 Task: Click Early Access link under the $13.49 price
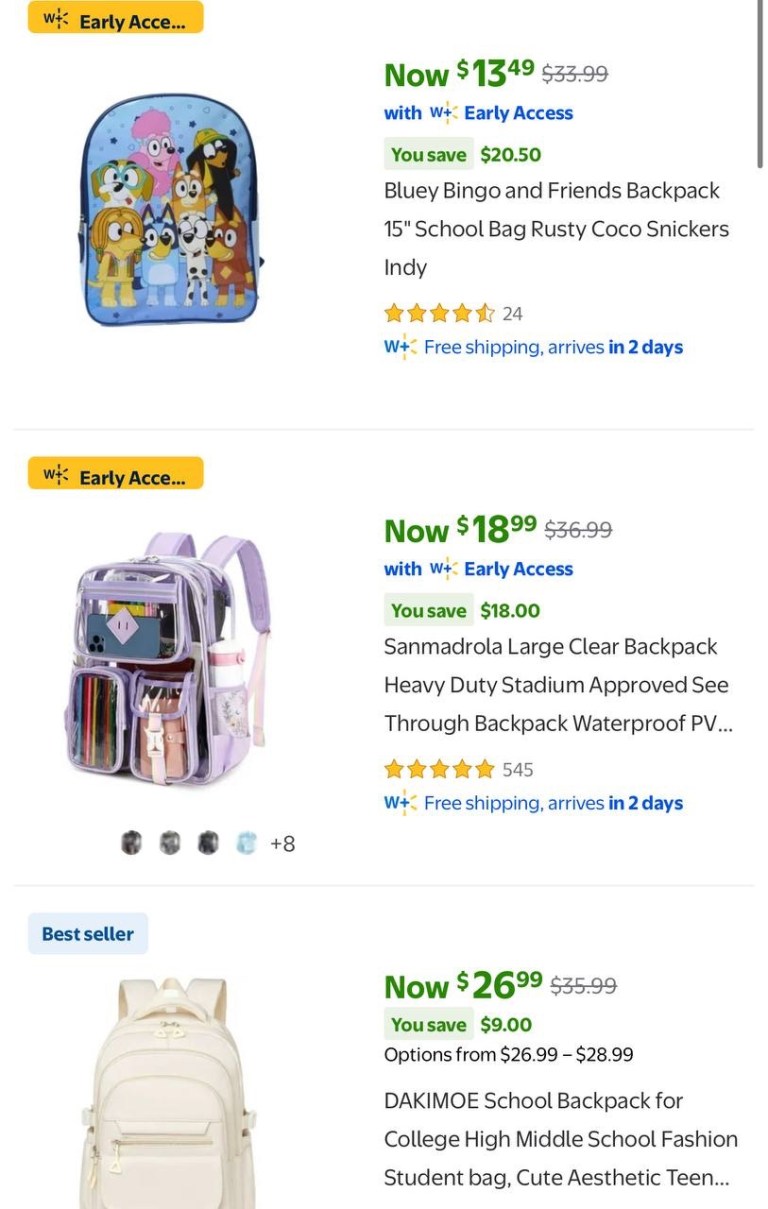518,113
